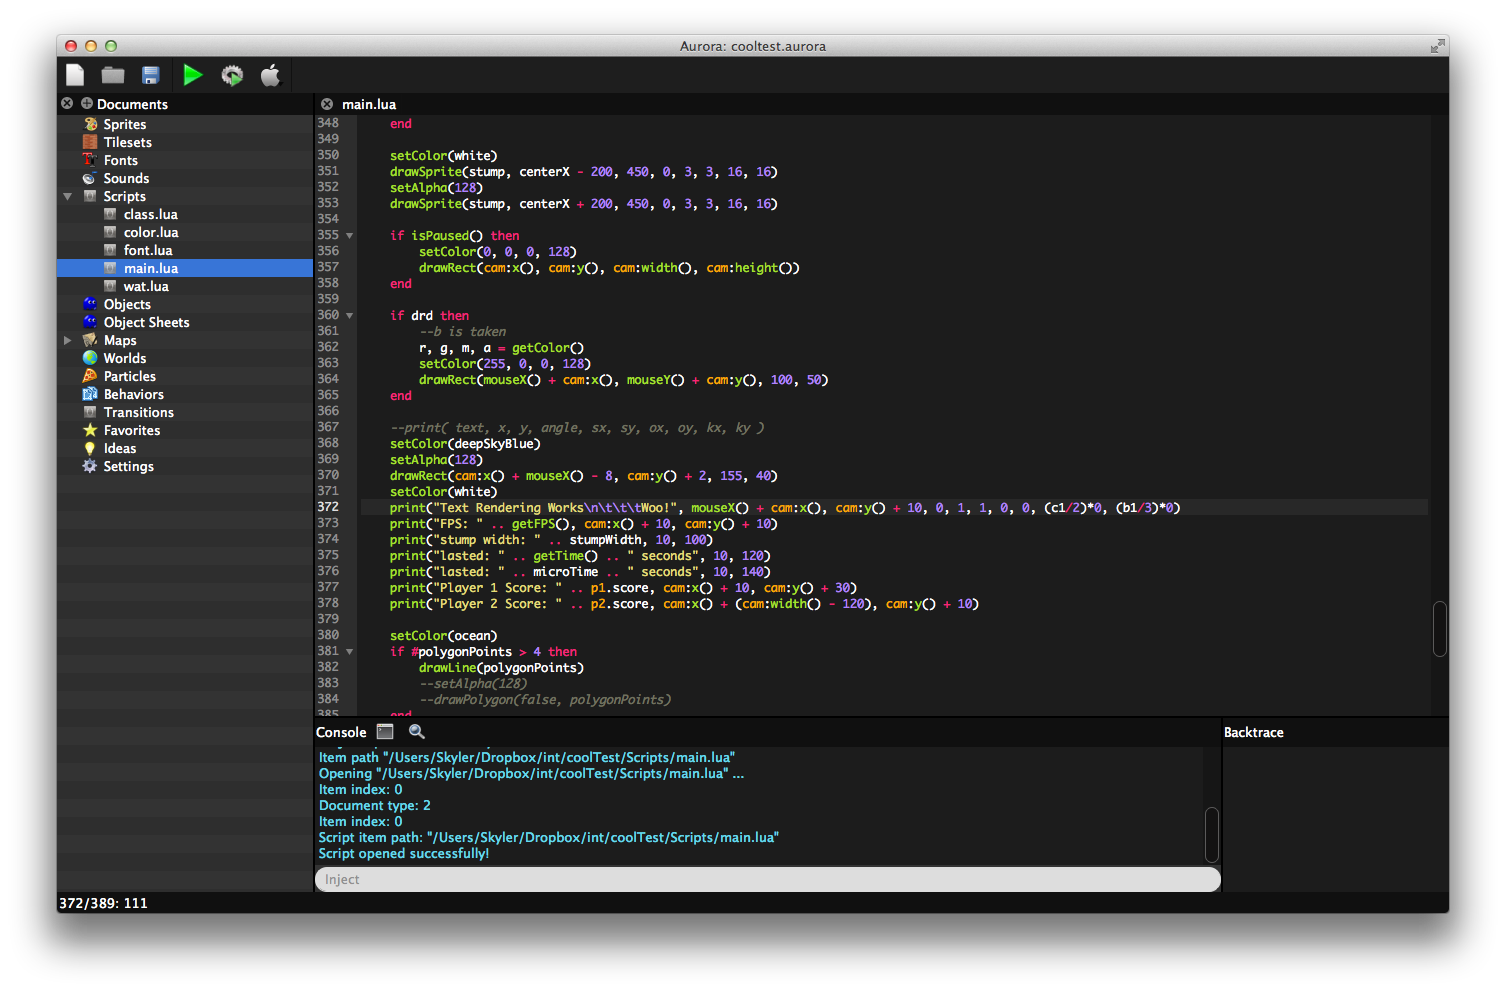Create a new document with the page icon

(x=76, y=75)
